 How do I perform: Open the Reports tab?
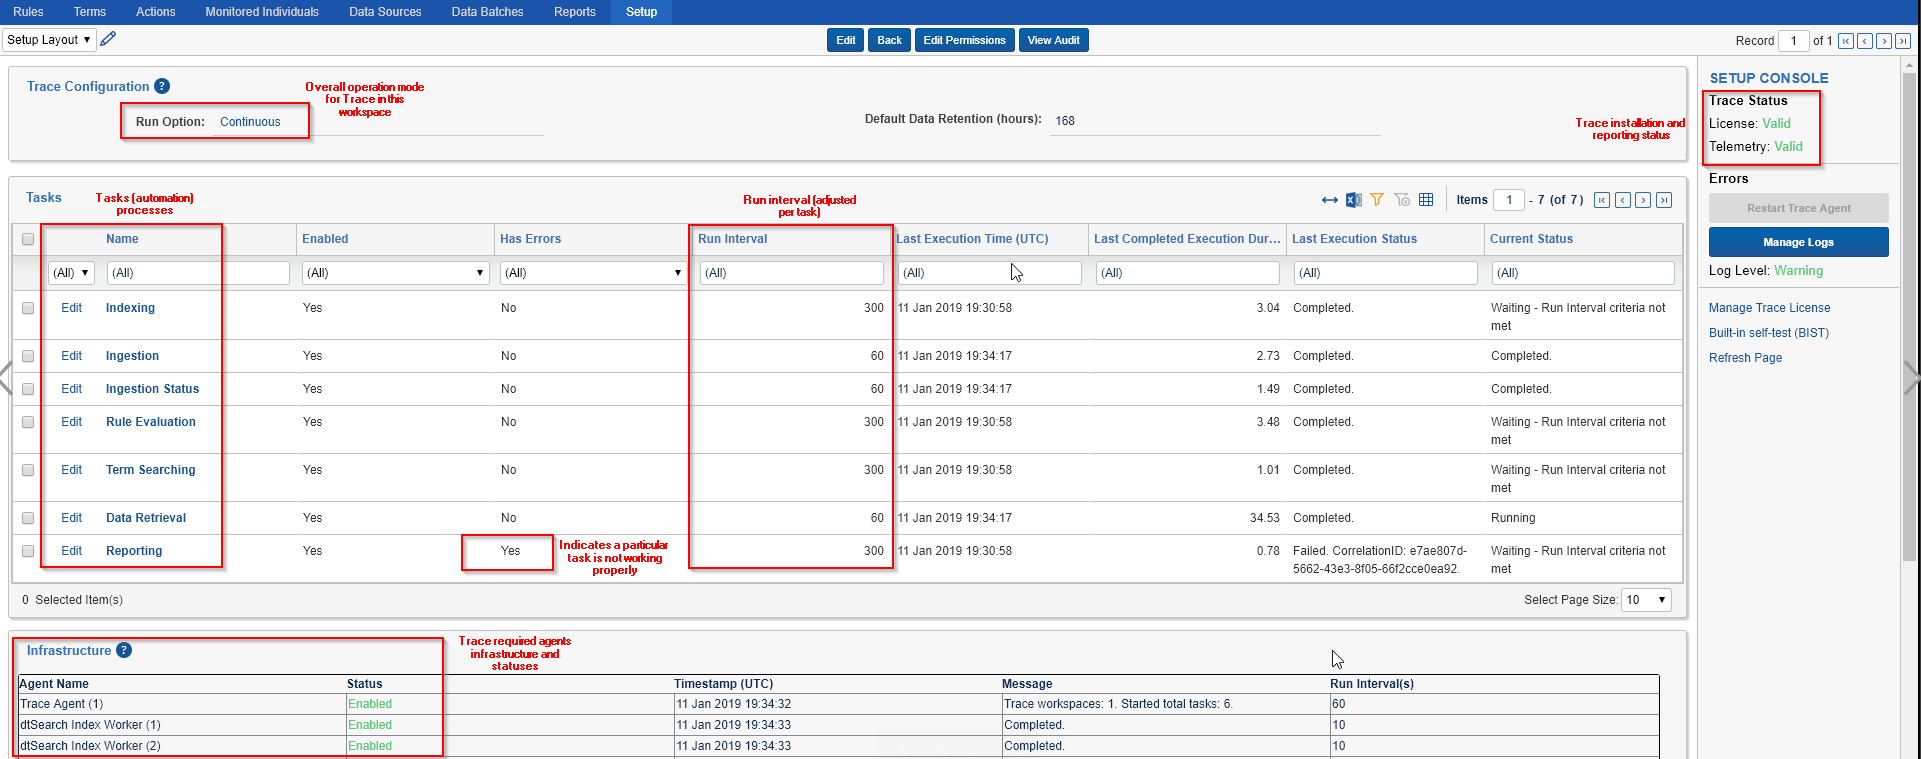[575, 12]
